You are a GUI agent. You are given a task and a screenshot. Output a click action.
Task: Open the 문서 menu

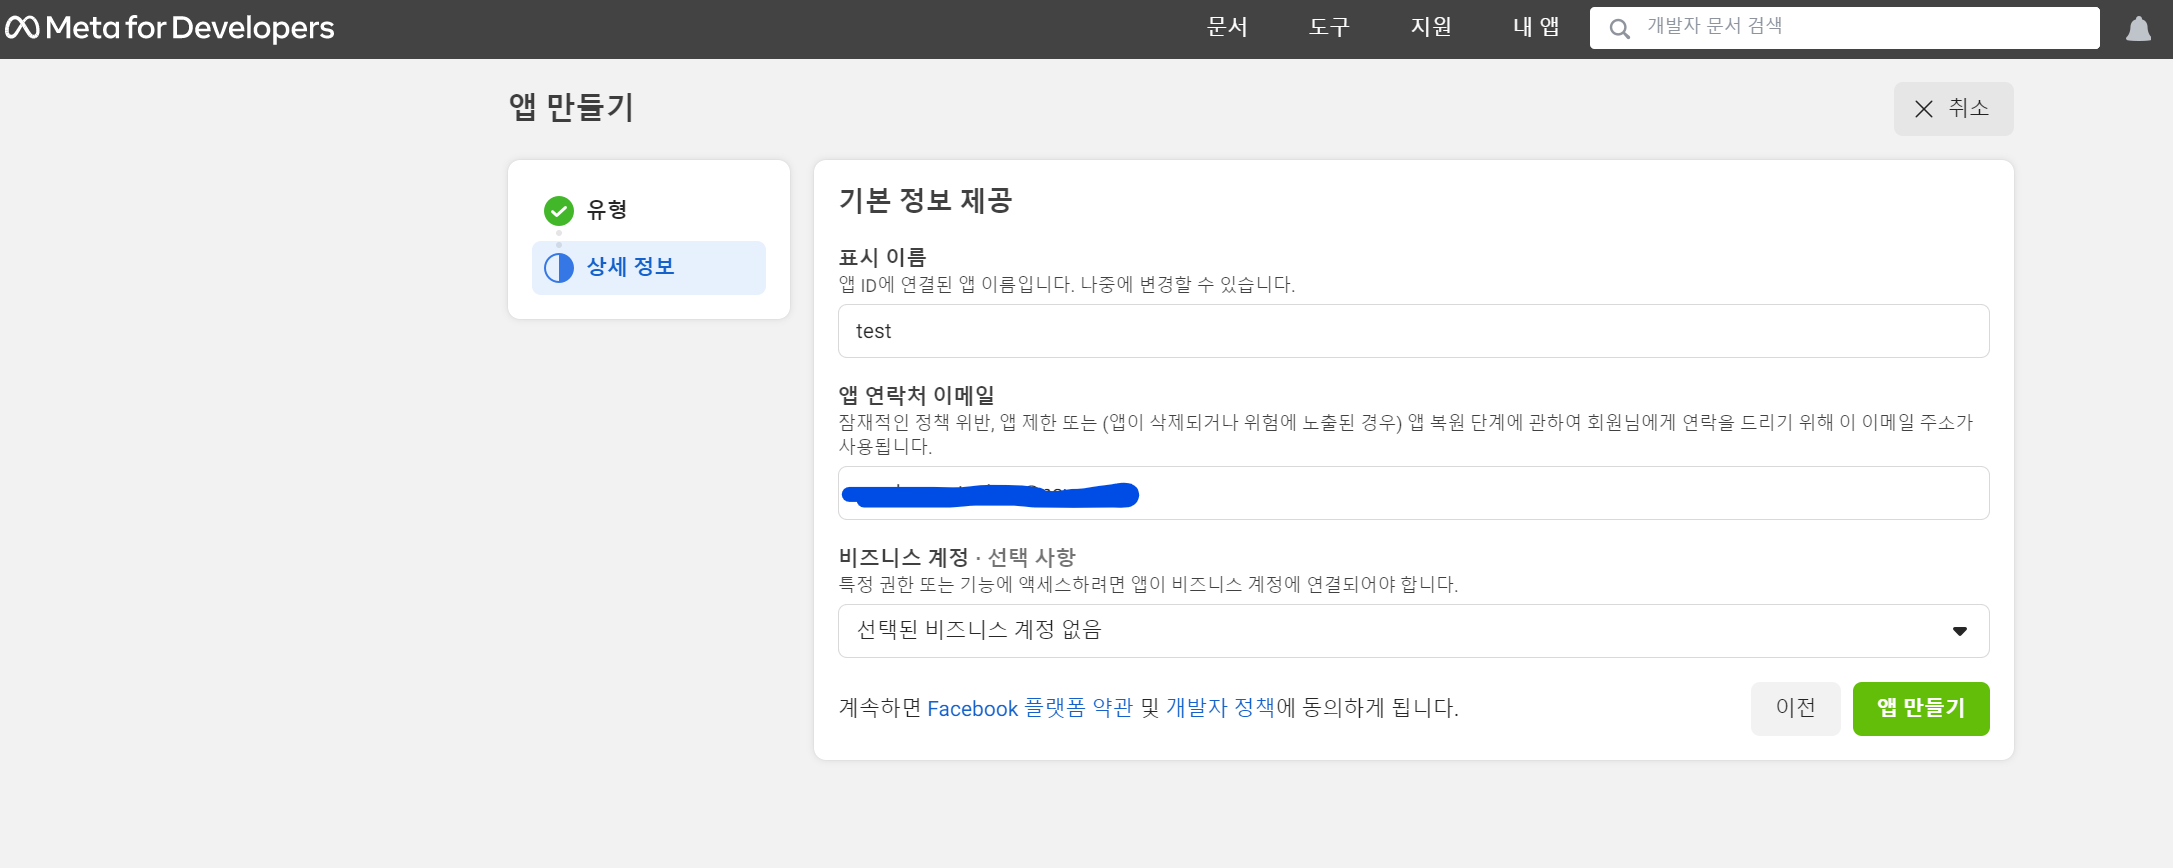[1227, 28]
